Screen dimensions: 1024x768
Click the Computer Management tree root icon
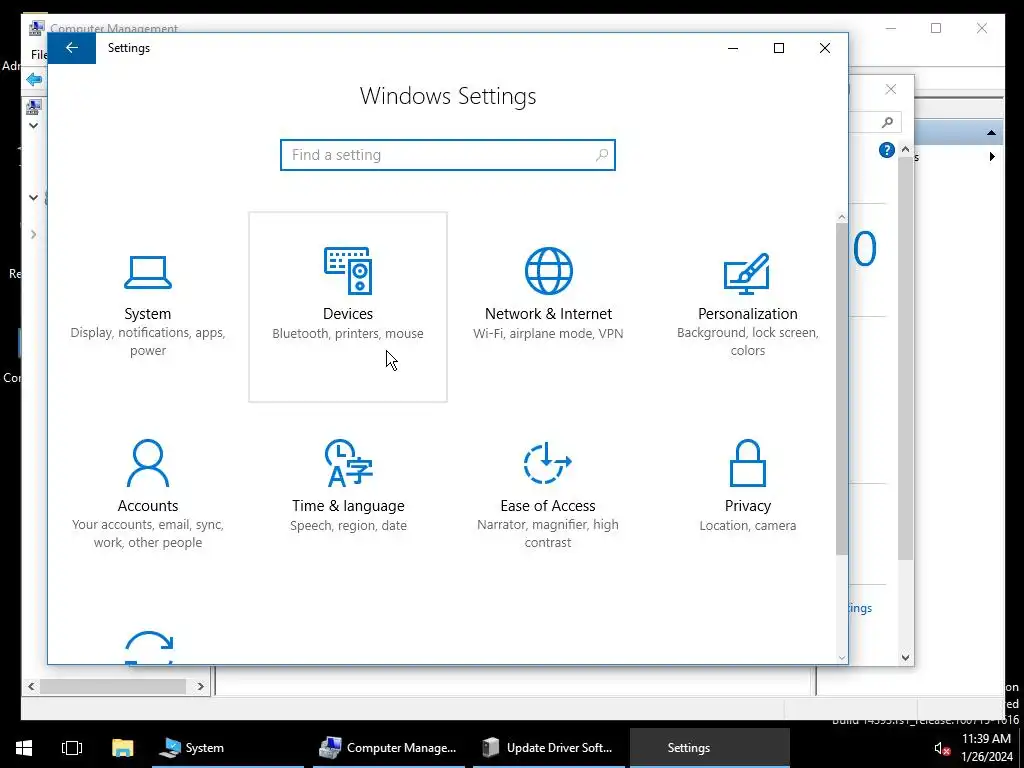(34, 106)
